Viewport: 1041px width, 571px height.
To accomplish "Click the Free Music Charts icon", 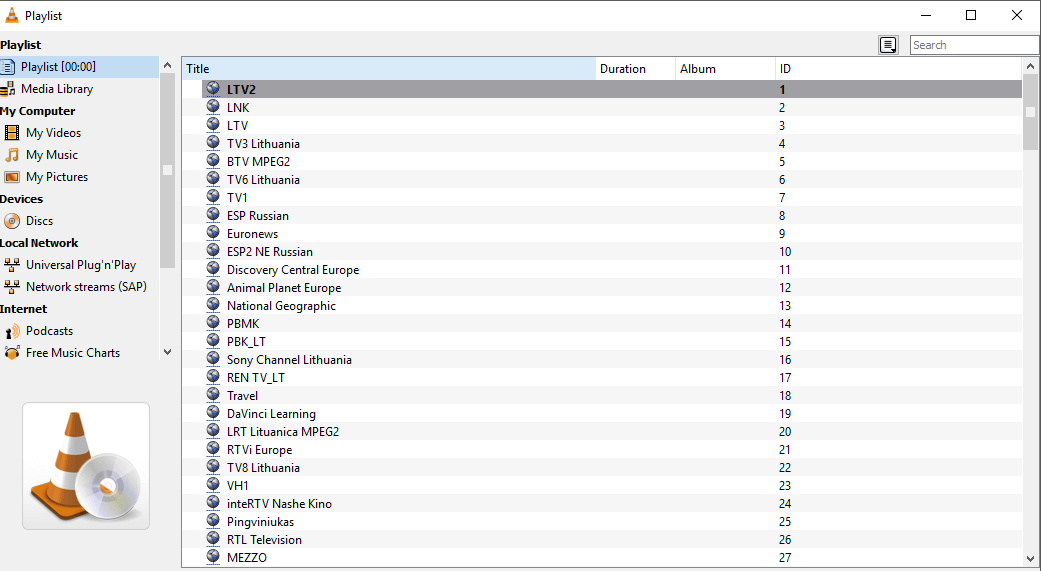I will pos(12,353).
